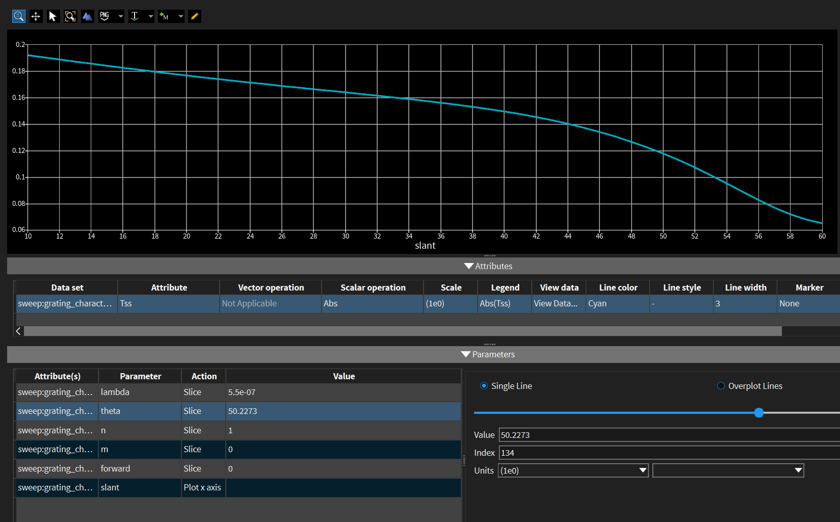The width and height of the screenshot is (840, 522).
Task: Click the attributes table horizontal scrollbar
Action: [x=402, y=331]
